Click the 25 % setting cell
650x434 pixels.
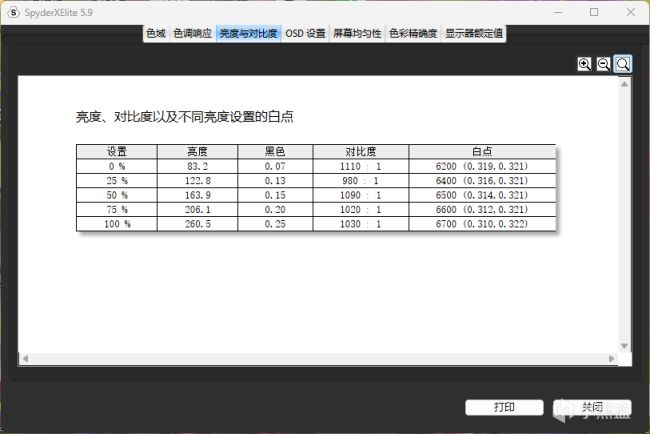[x=117, y=181]
